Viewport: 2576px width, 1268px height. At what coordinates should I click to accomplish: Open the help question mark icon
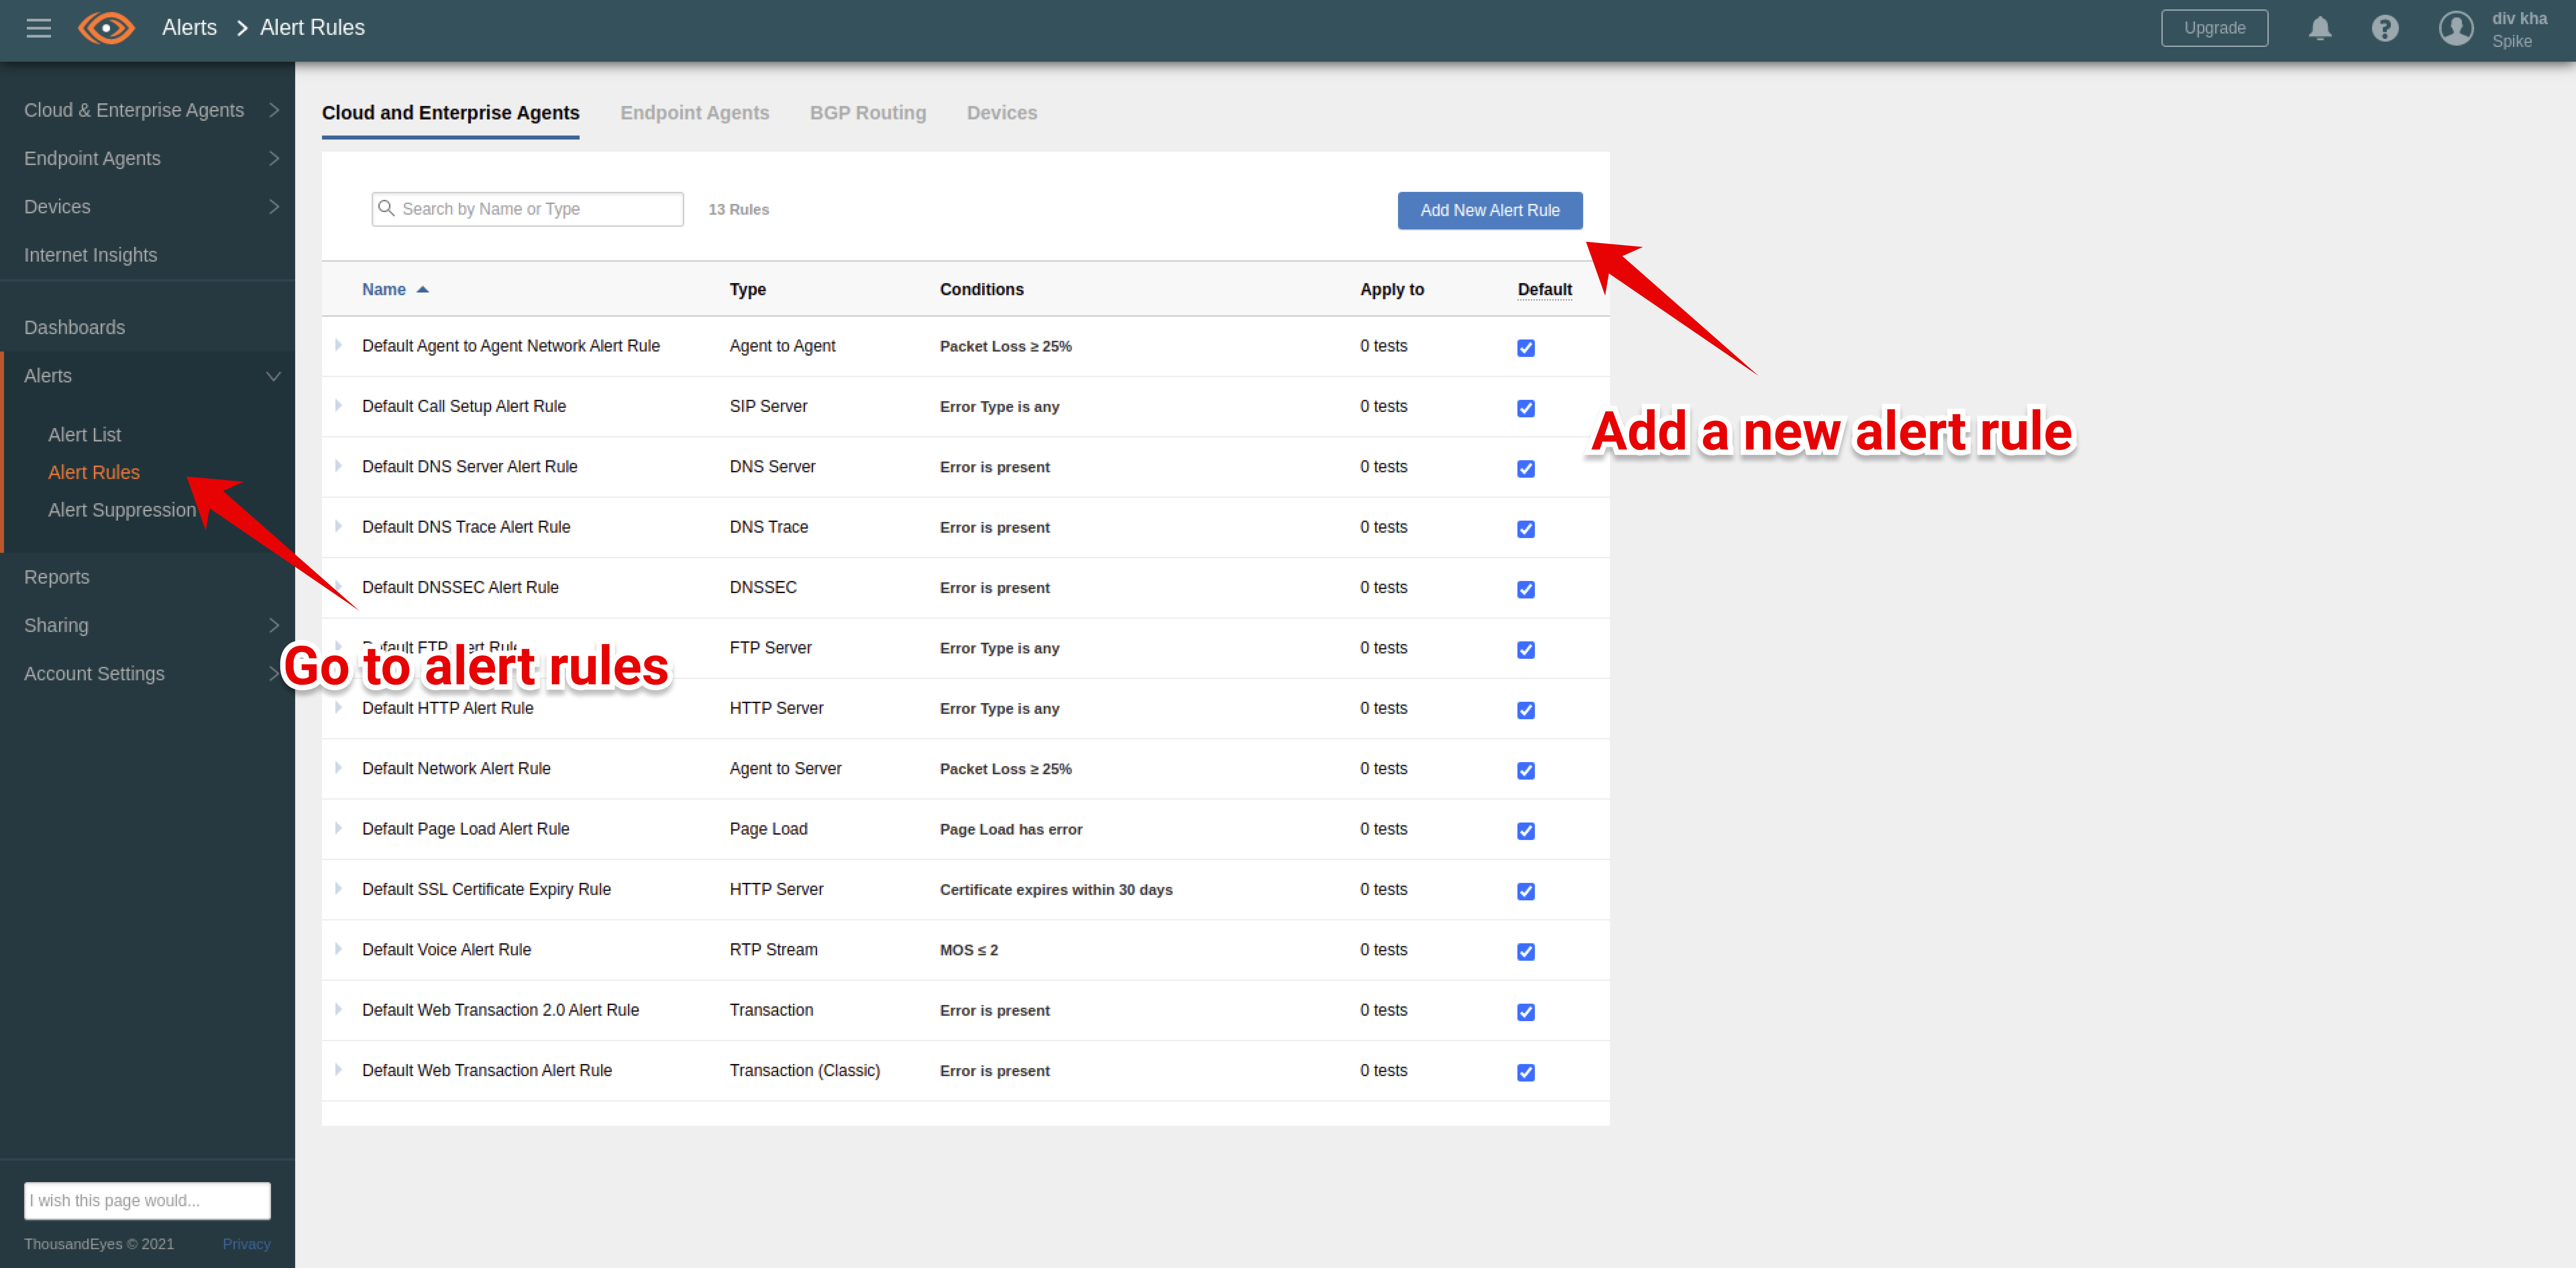tap(2385, 28)
